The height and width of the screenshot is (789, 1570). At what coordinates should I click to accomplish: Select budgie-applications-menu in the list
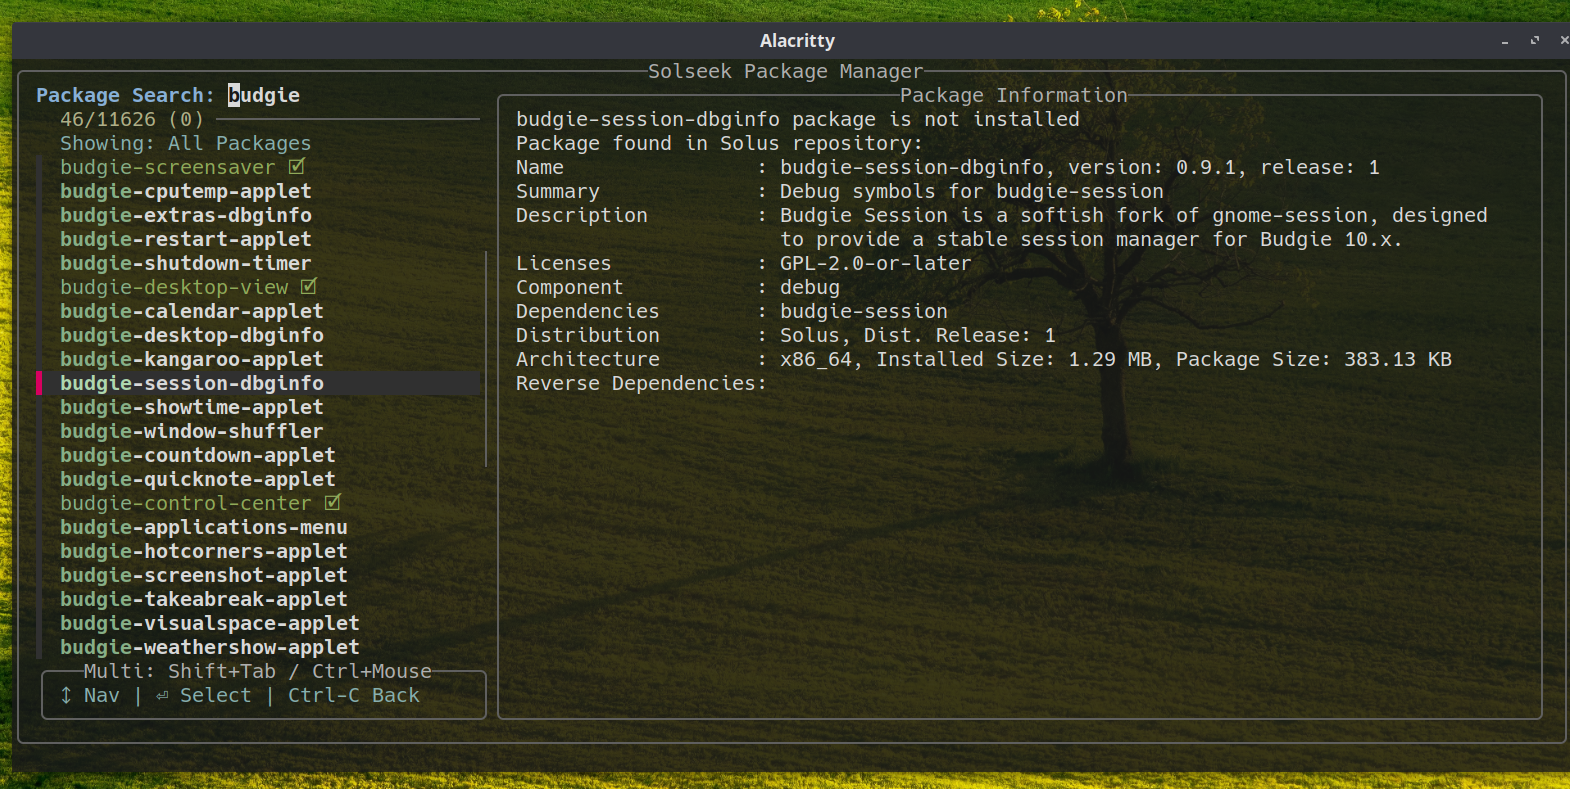pyautogui.click(x=203, y=527)
